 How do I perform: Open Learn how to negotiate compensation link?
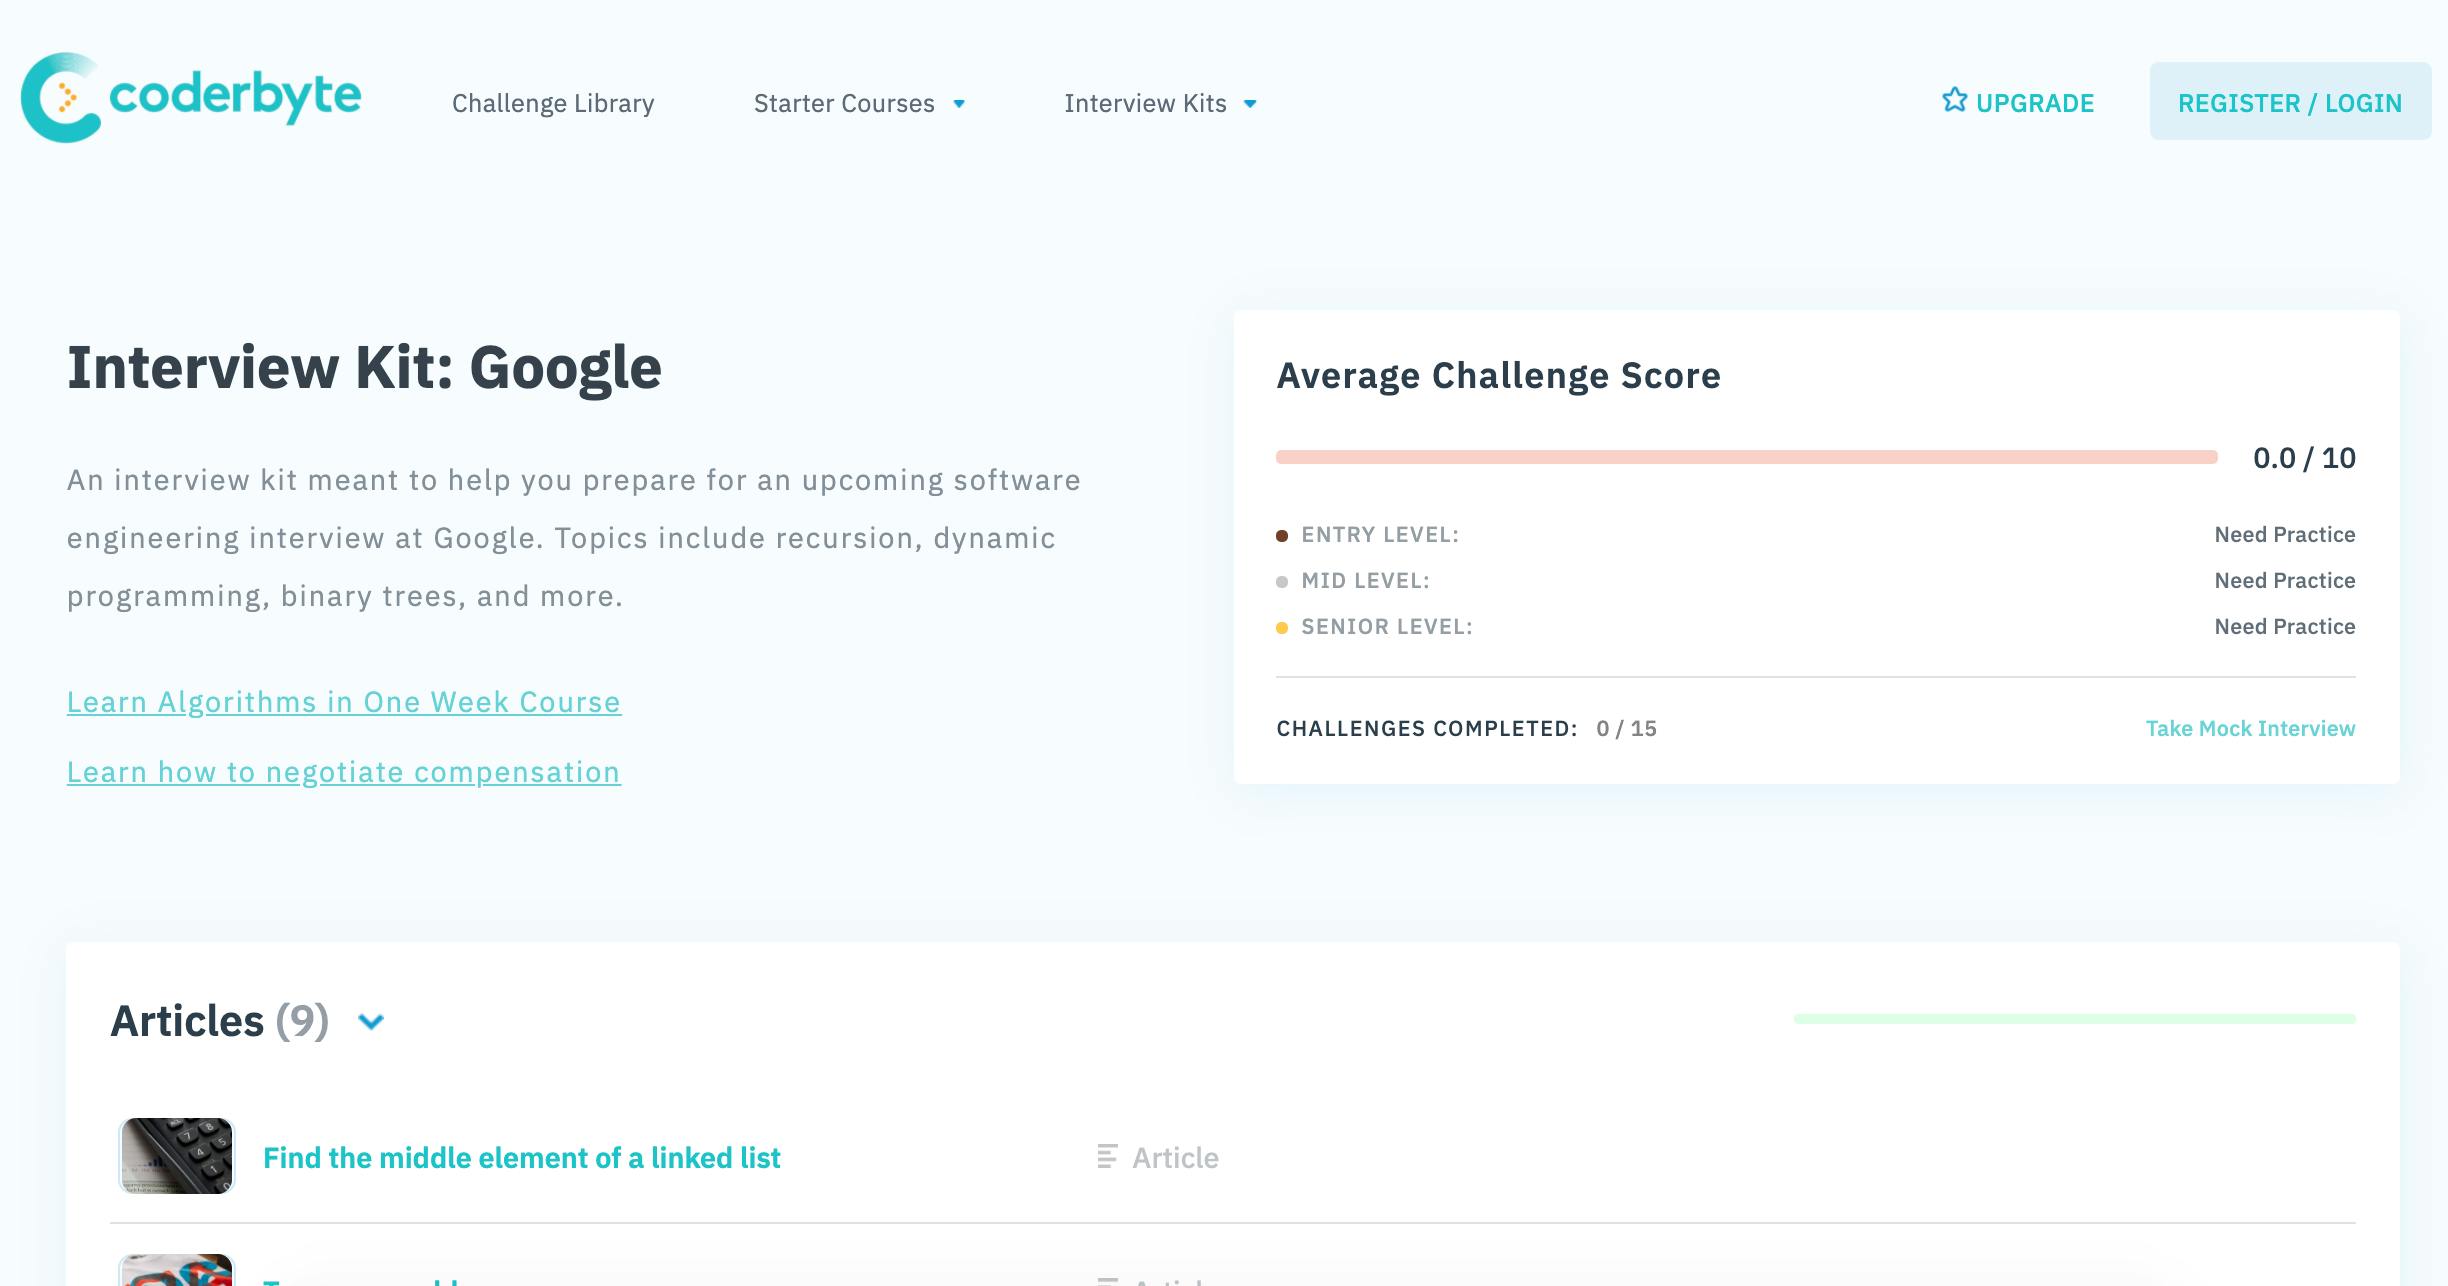(344, 772)
